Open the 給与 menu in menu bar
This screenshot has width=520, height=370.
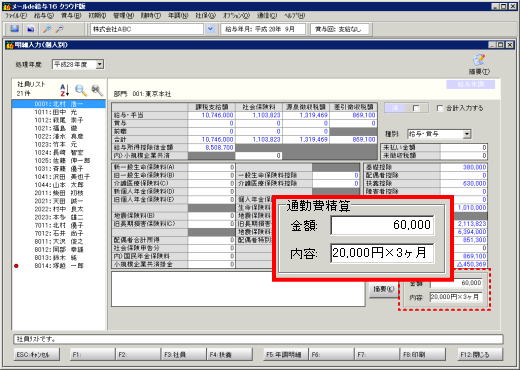(44, 16)
